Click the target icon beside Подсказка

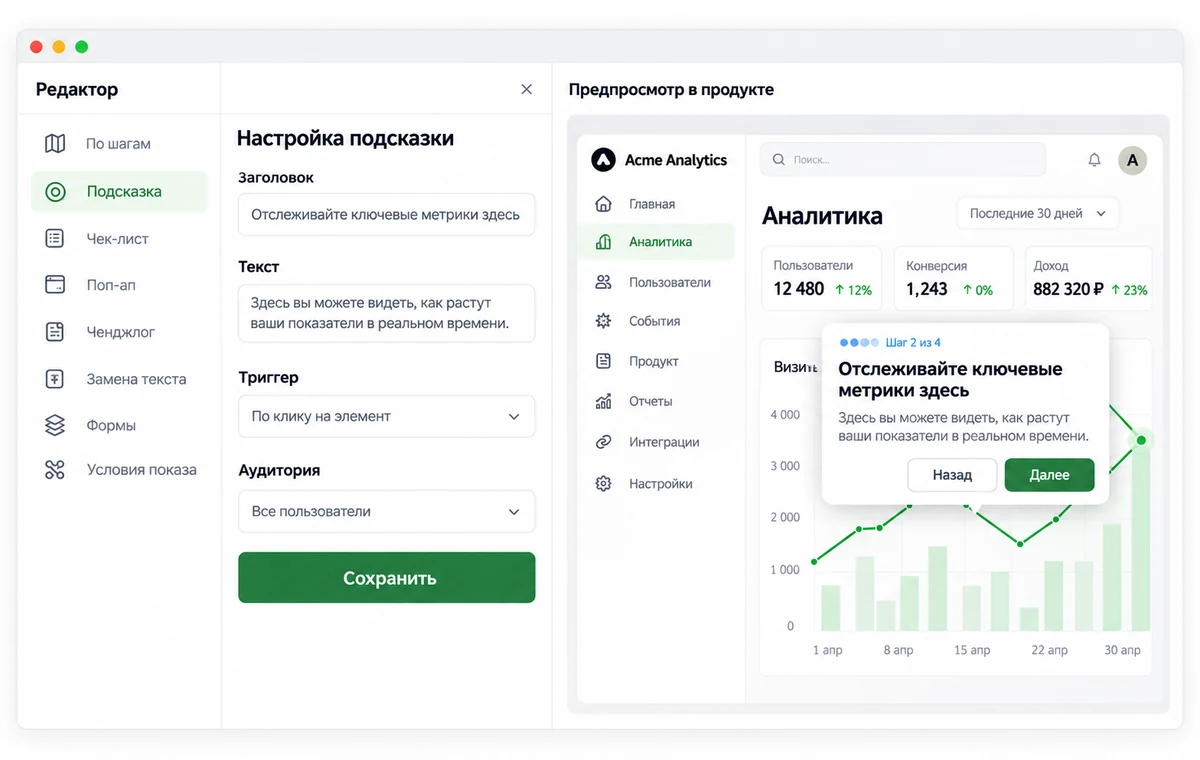(x=55, y=191)
